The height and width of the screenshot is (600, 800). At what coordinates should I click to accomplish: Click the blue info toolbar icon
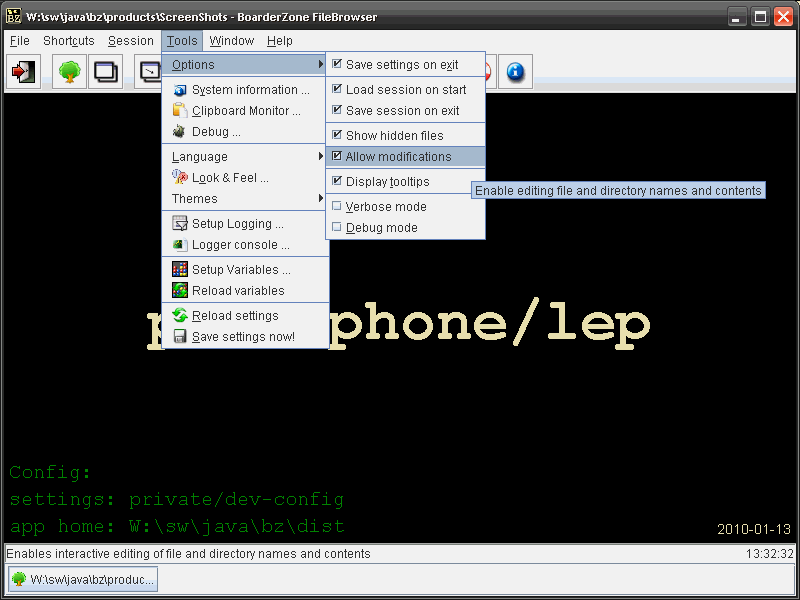(x=515, y=72)
